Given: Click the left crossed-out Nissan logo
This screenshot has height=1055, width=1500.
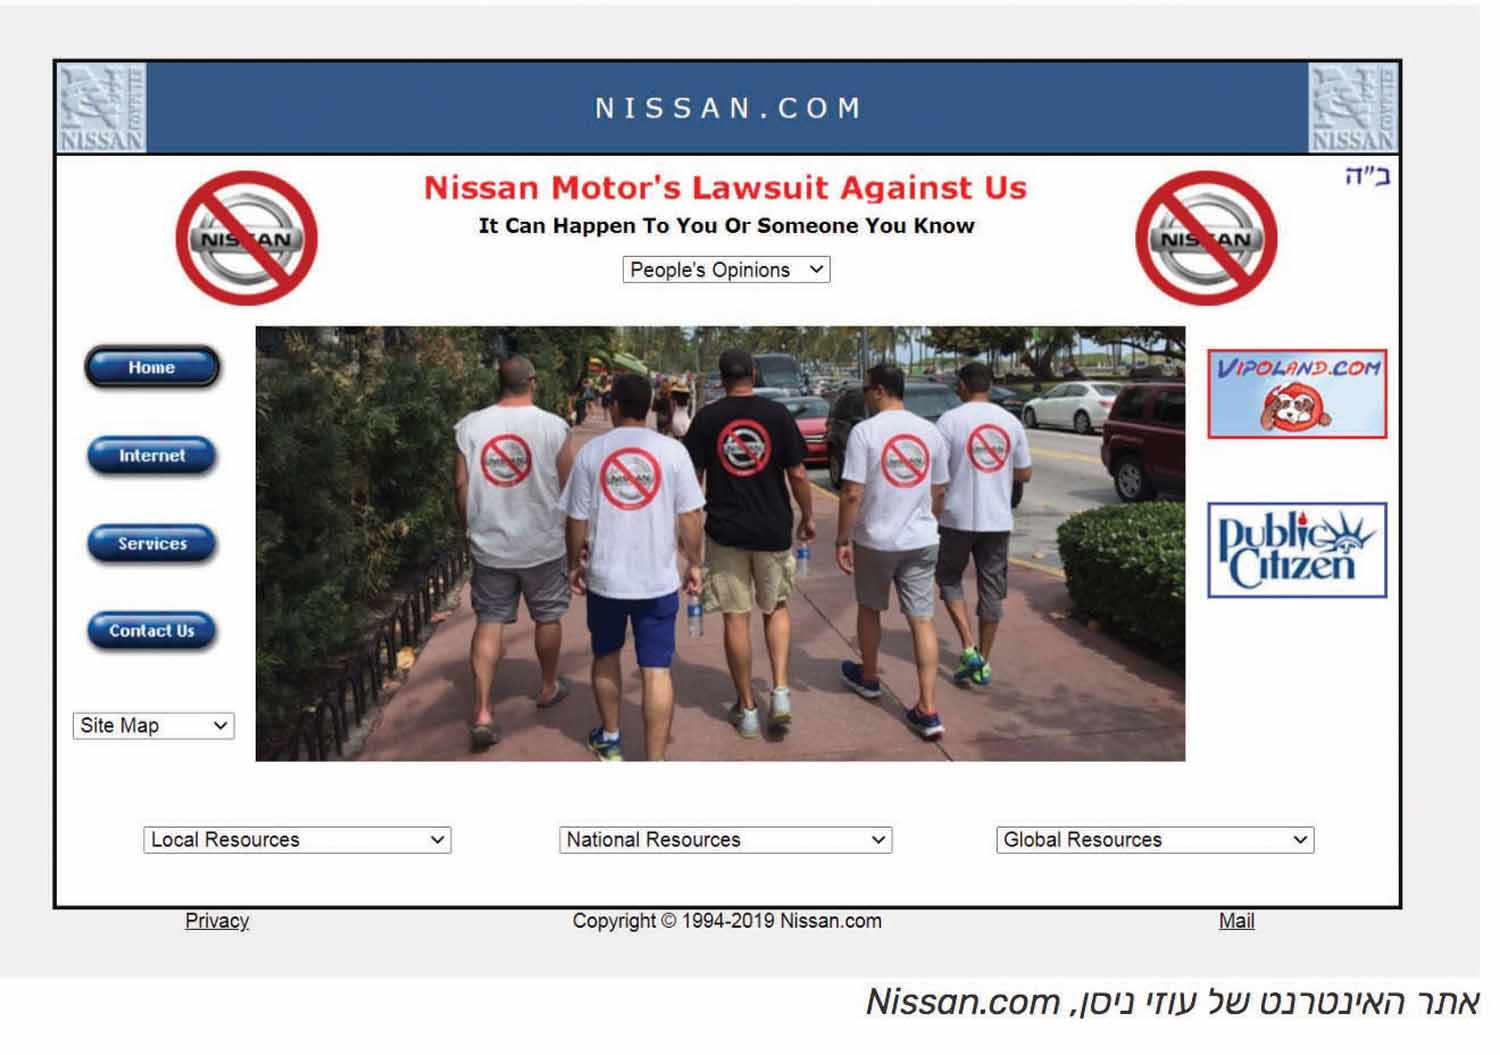Looking at the screenshot, I should [x=246, y=238].
